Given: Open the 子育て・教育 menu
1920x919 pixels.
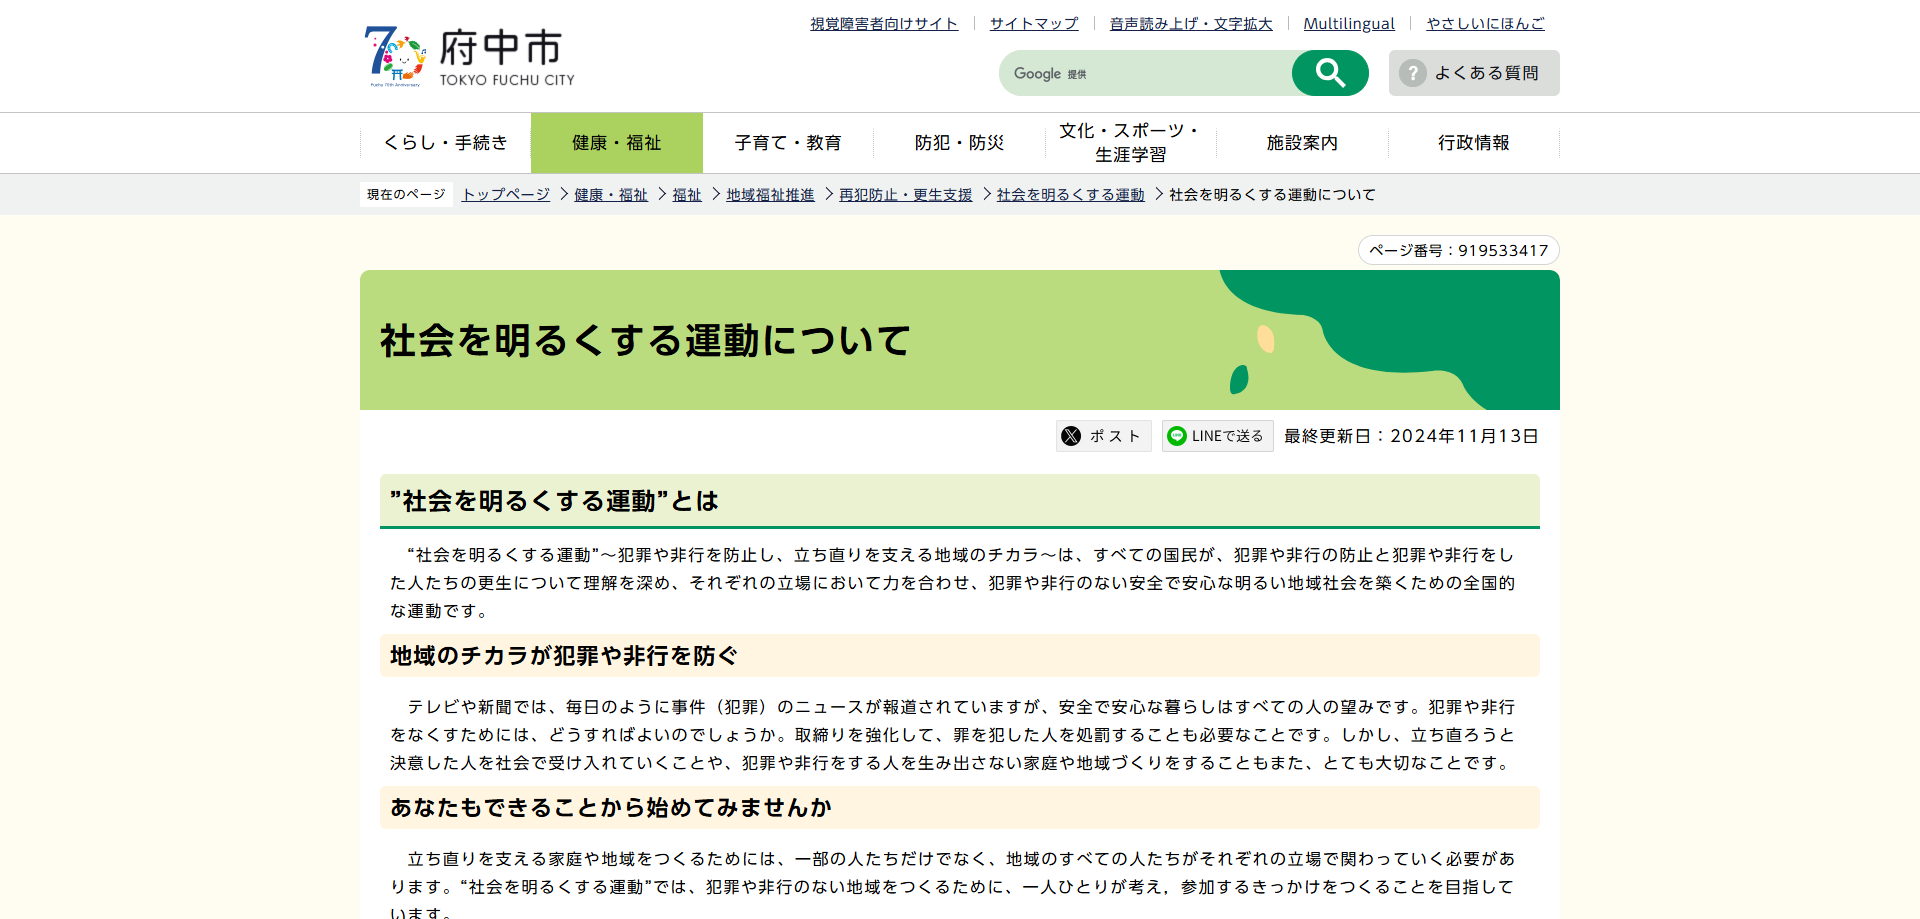Looking at the screenshot, I should (x=788, y=143).
